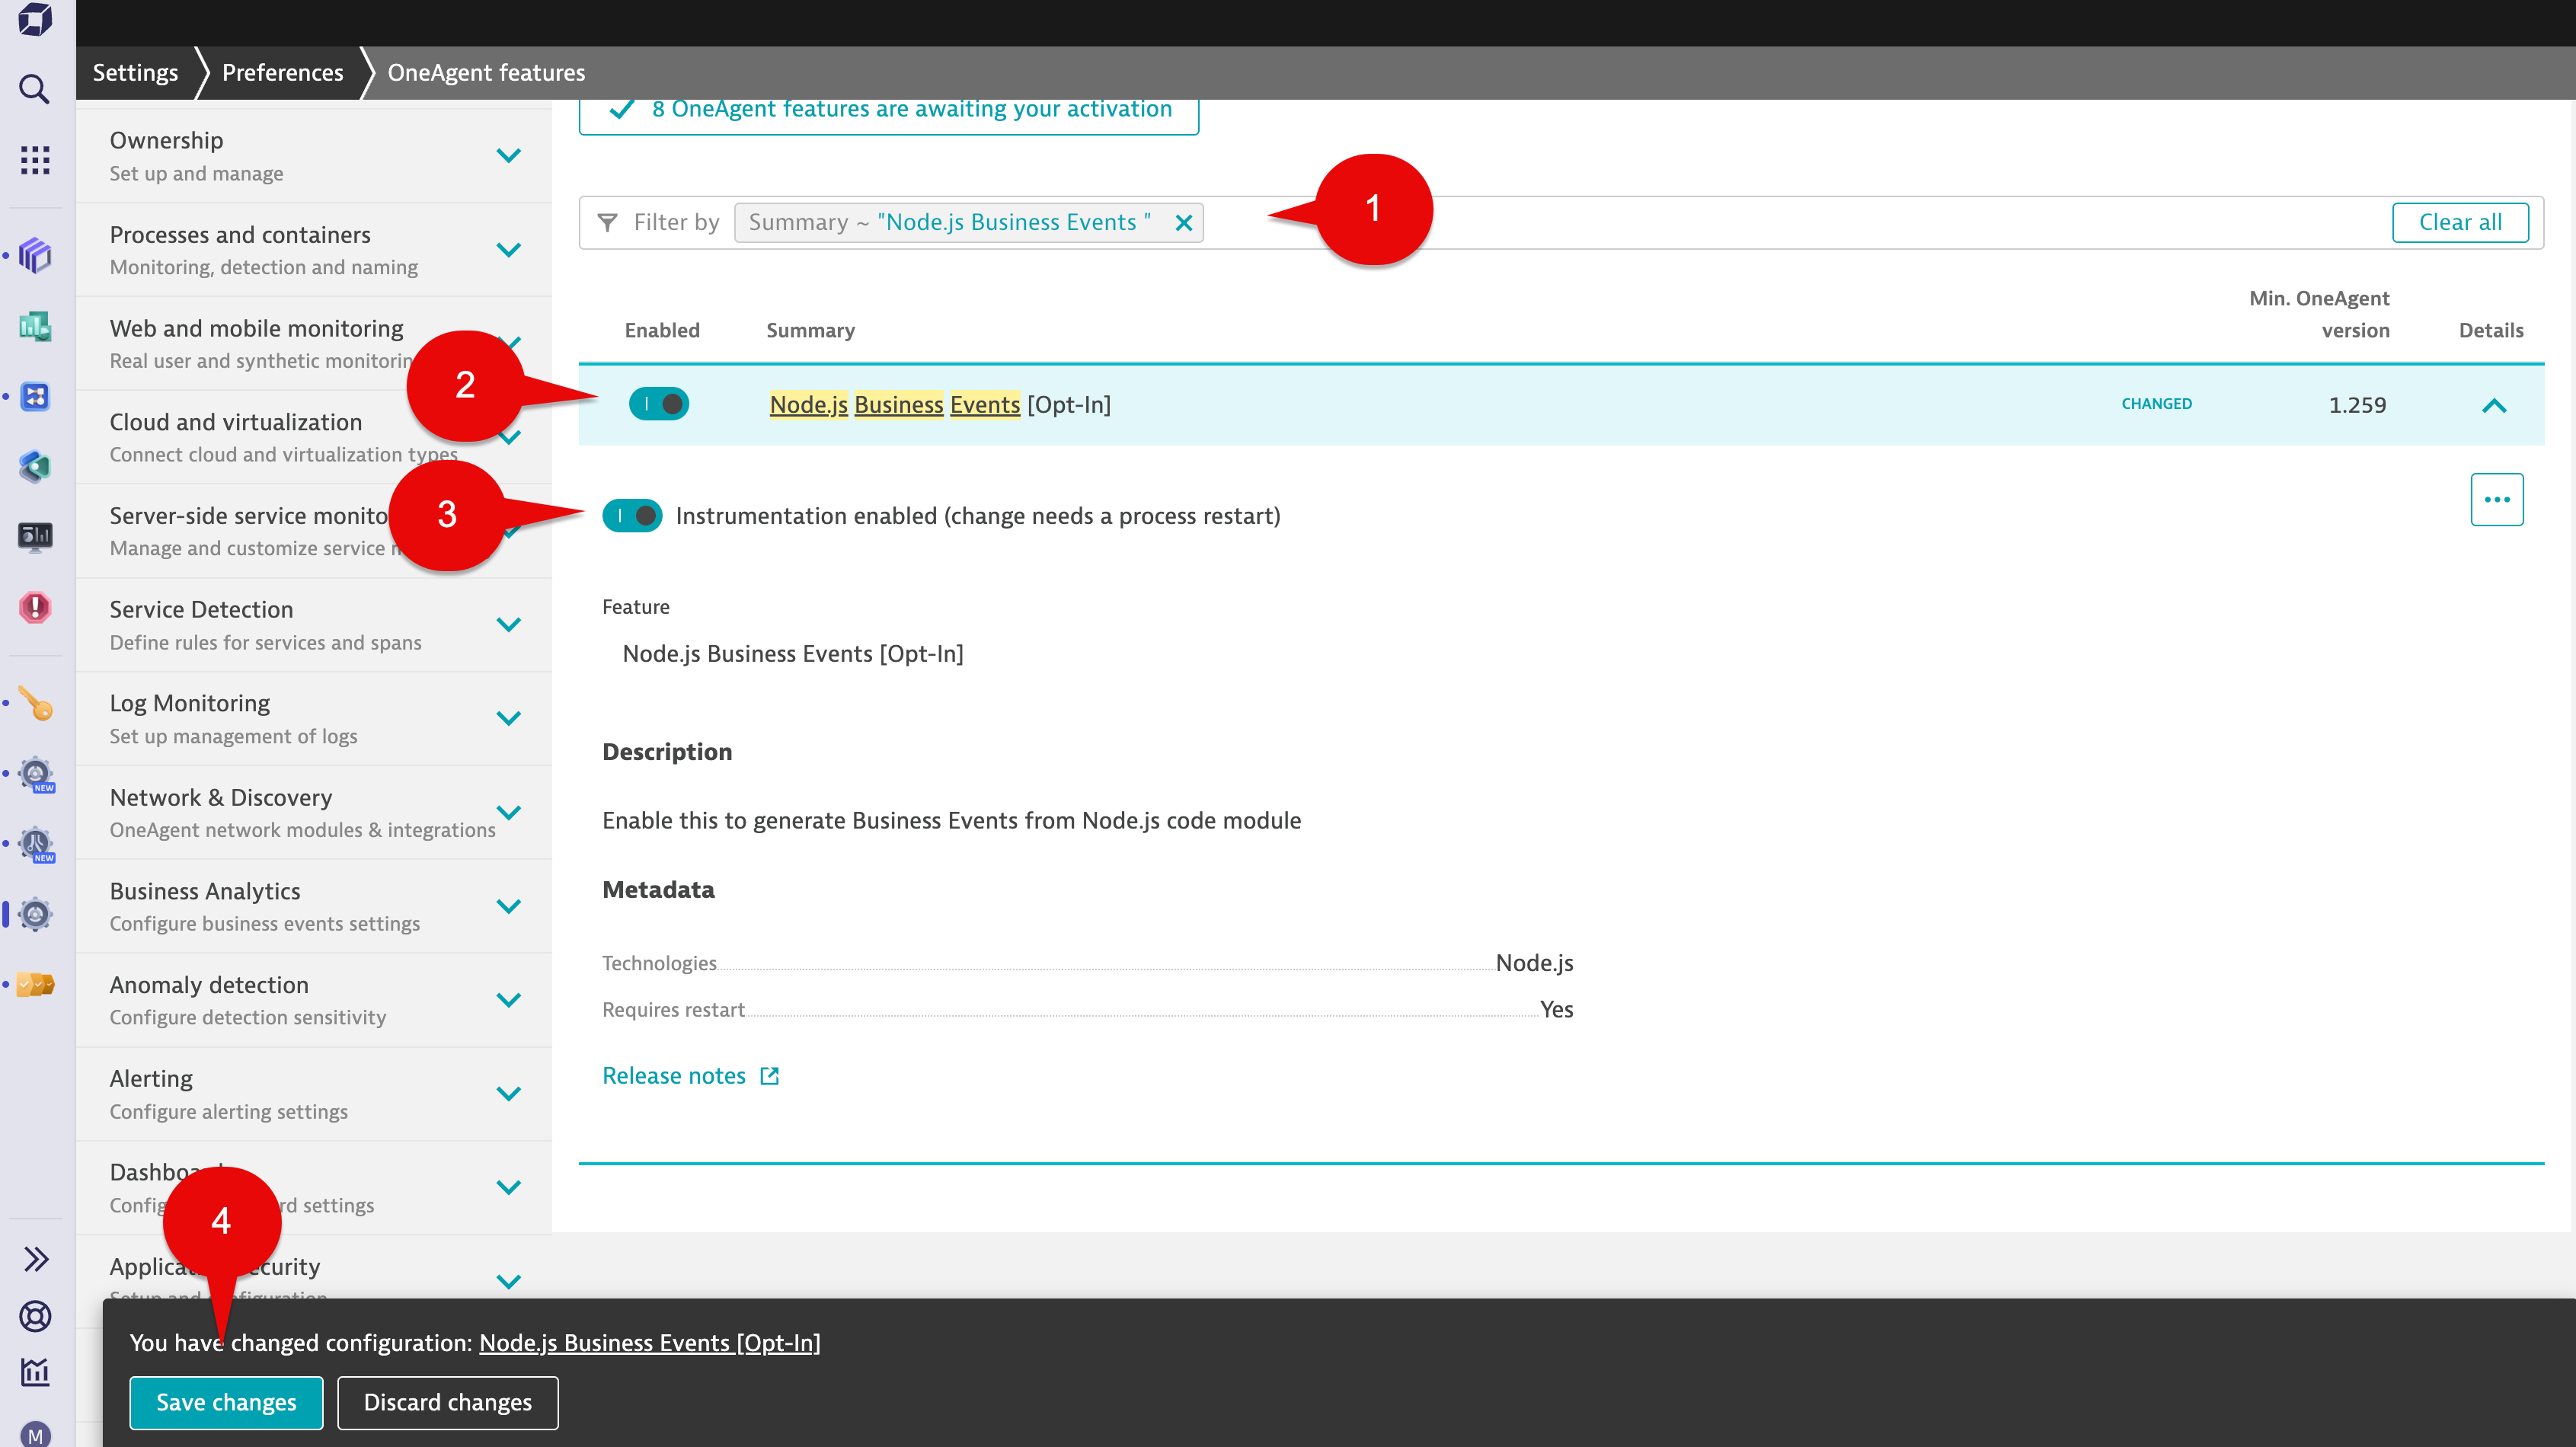Expand the Anomaly detection section
The width and height of the screenshot is (2576, 1447).
509,1000
